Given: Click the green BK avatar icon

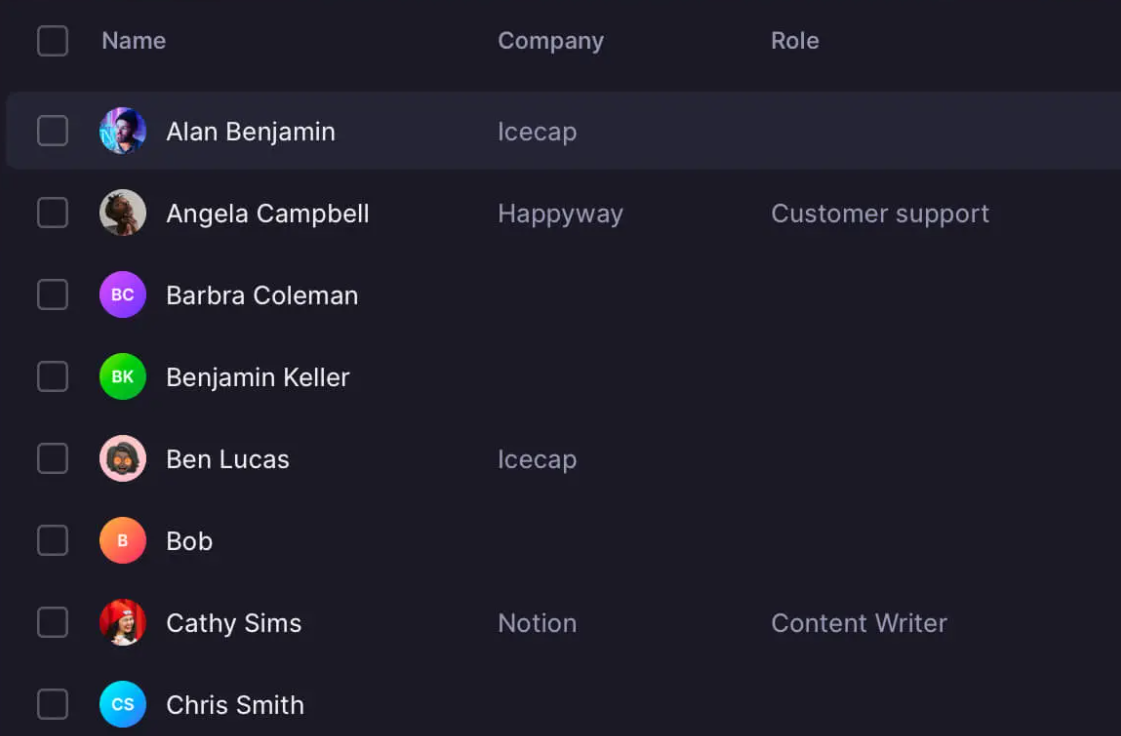Looking at the screenshot, I should click(123, 377).
